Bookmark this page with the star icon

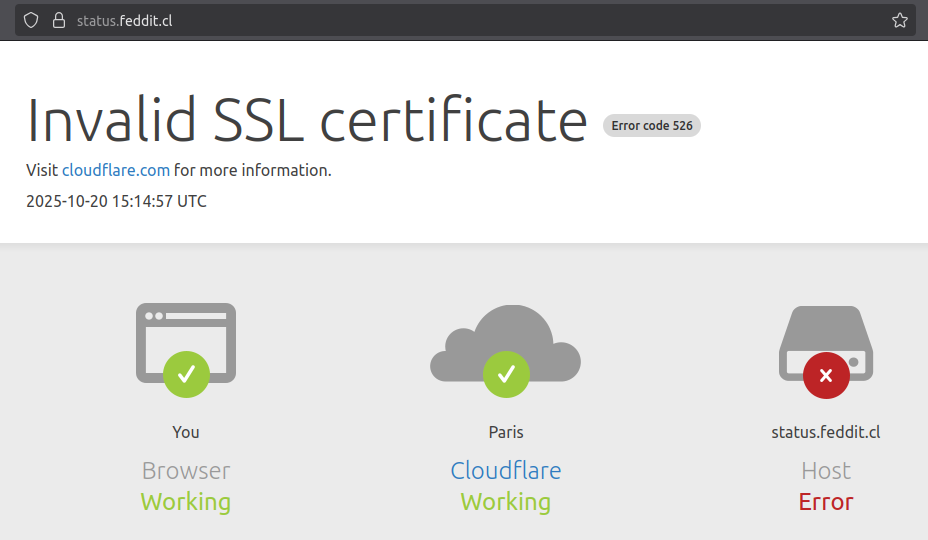(x=899, y=20)
